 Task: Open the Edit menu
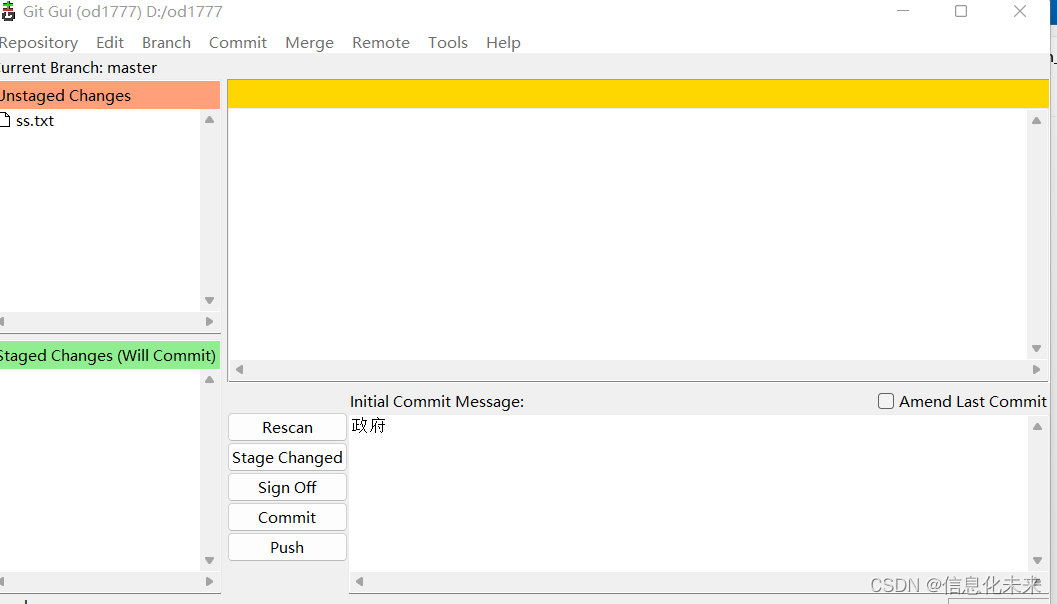pyautogui.click(x=110, y=42)
